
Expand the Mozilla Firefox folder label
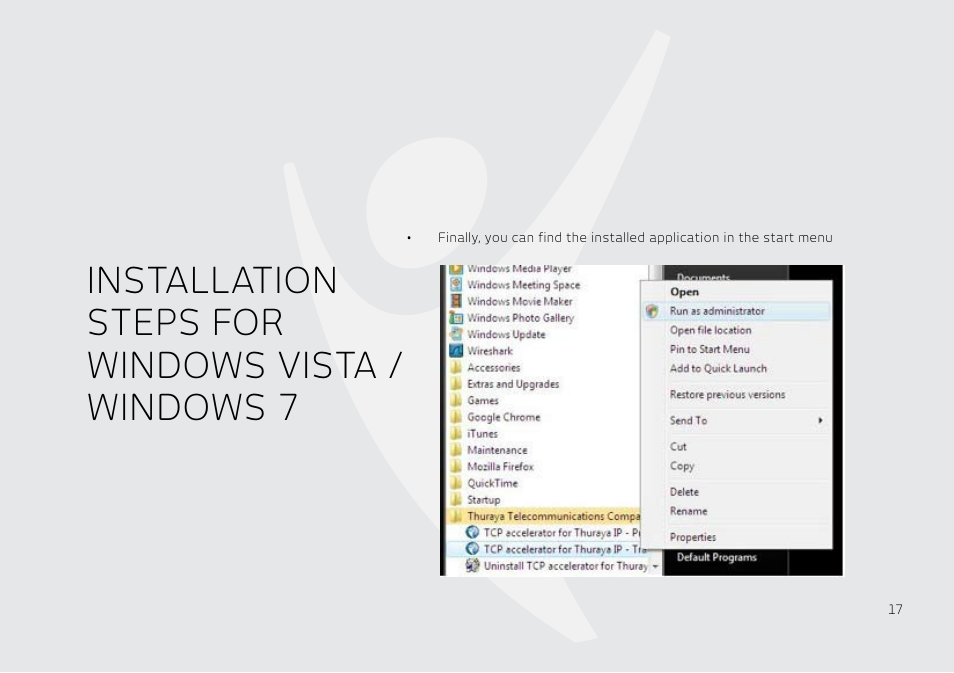click(x=500, y=467)
